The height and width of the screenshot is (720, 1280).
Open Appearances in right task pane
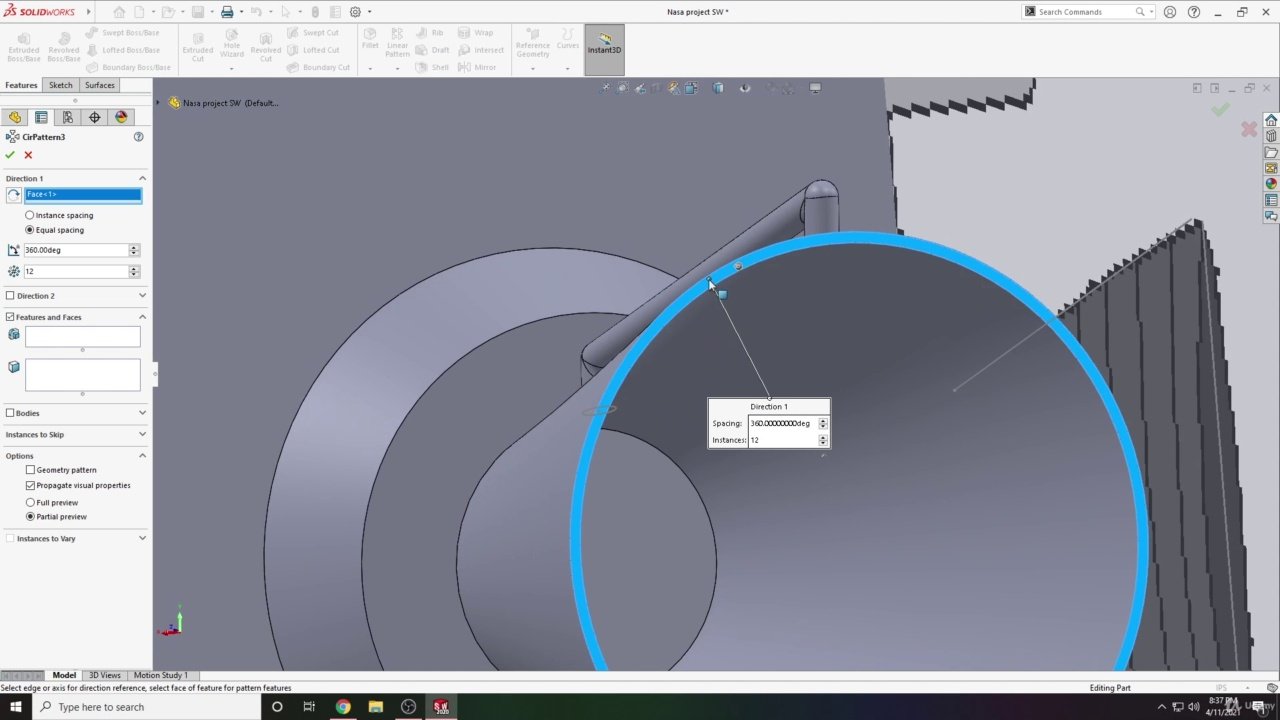pyautogui.click(x=1271, y=184)
